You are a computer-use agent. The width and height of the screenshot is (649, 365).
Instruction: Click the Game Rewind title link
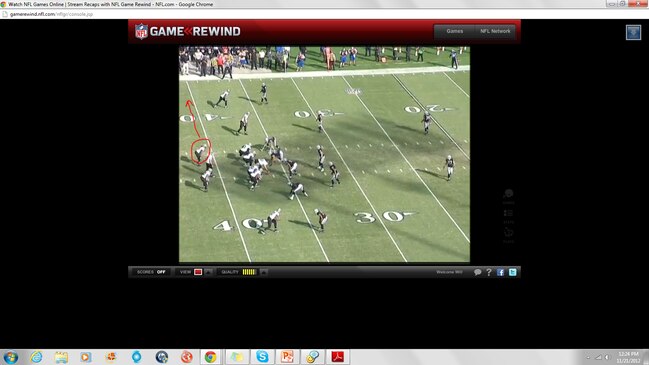[x=195, y=31]
